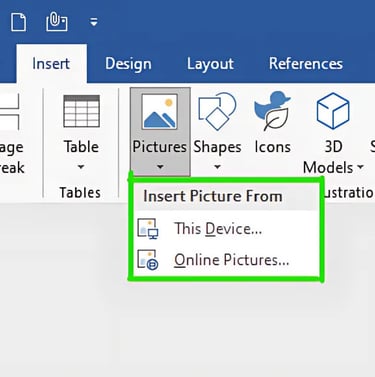
Task: Click the Online Pictures globe icon
Action: point(148,260)
